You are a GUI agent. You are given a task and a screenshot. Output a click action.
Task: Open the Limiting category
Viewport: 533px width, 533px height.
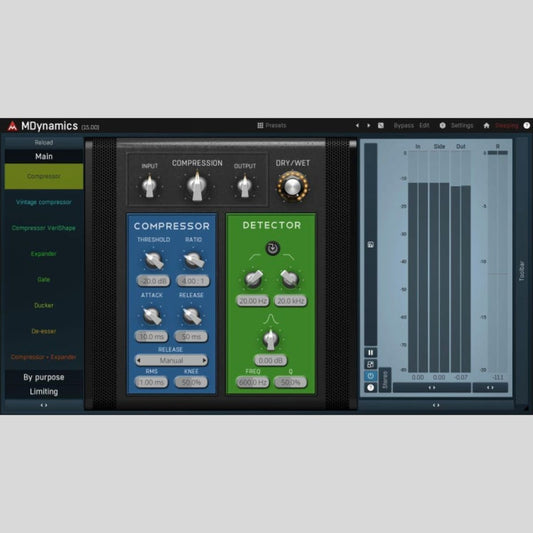pyautogui.click(x=44, y=392)
